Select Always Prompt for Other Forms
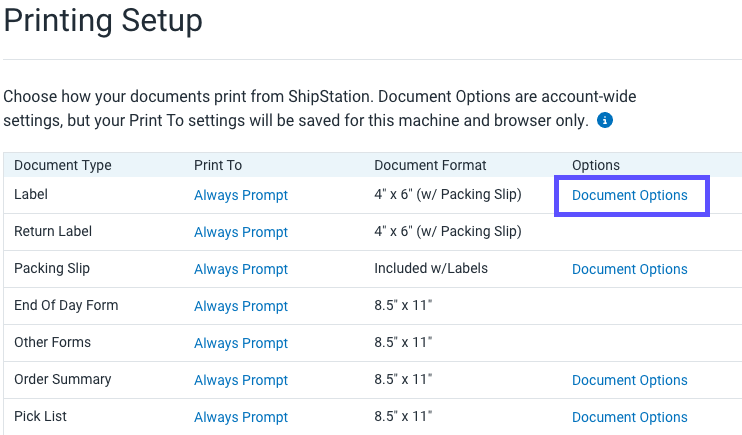Image resolution: width=742 pixels, height=435 pixels. (241, 343)
